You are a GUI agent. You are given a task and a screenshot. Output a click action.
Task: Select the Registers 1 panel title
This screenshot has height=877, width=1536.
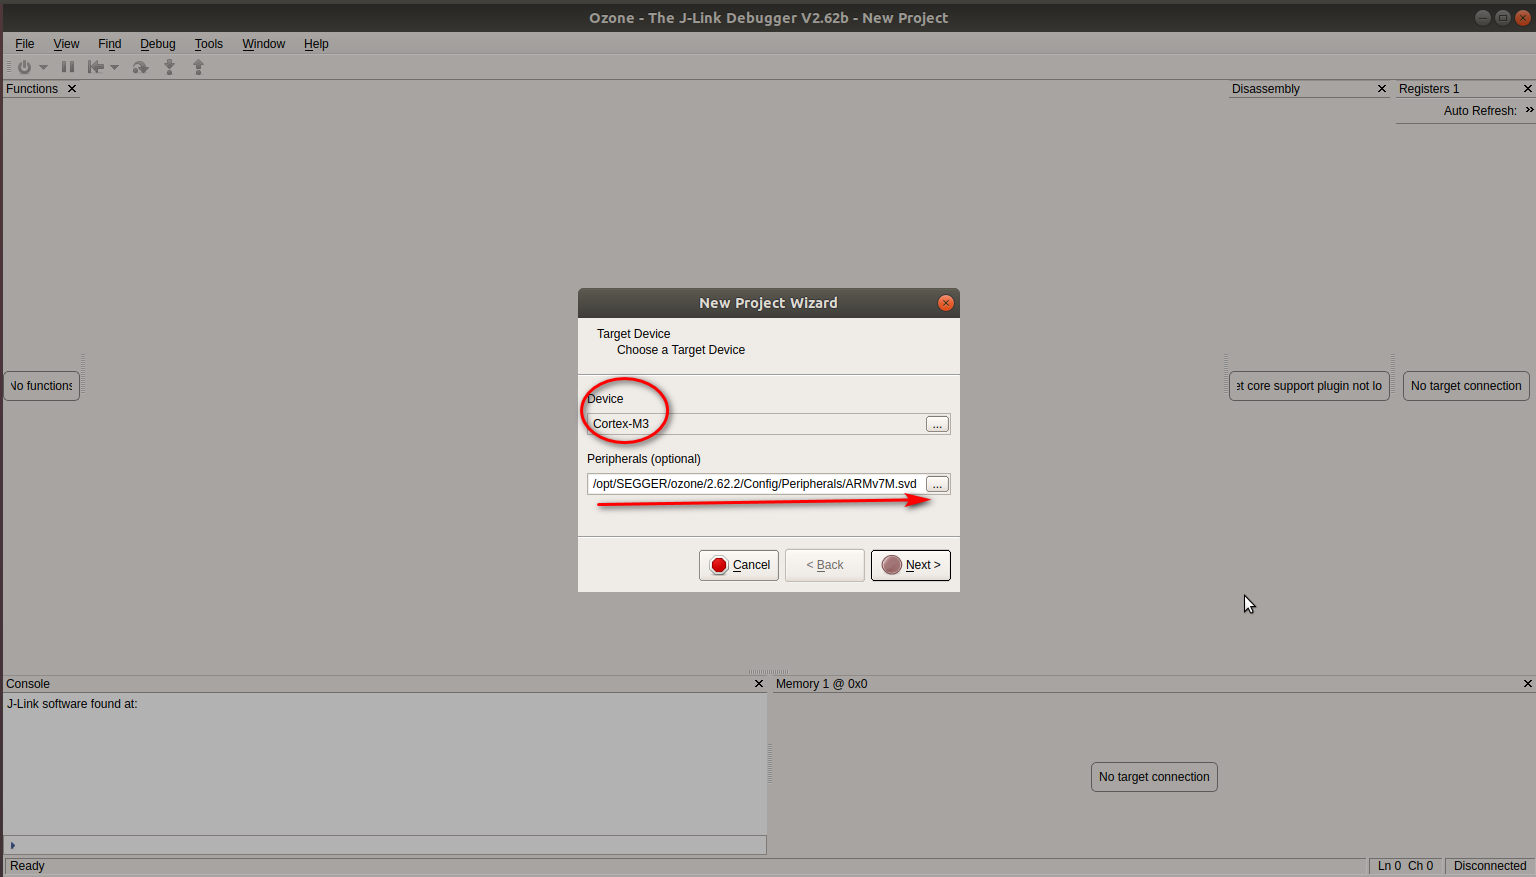pyautogui.click(x=1429, y=89)
